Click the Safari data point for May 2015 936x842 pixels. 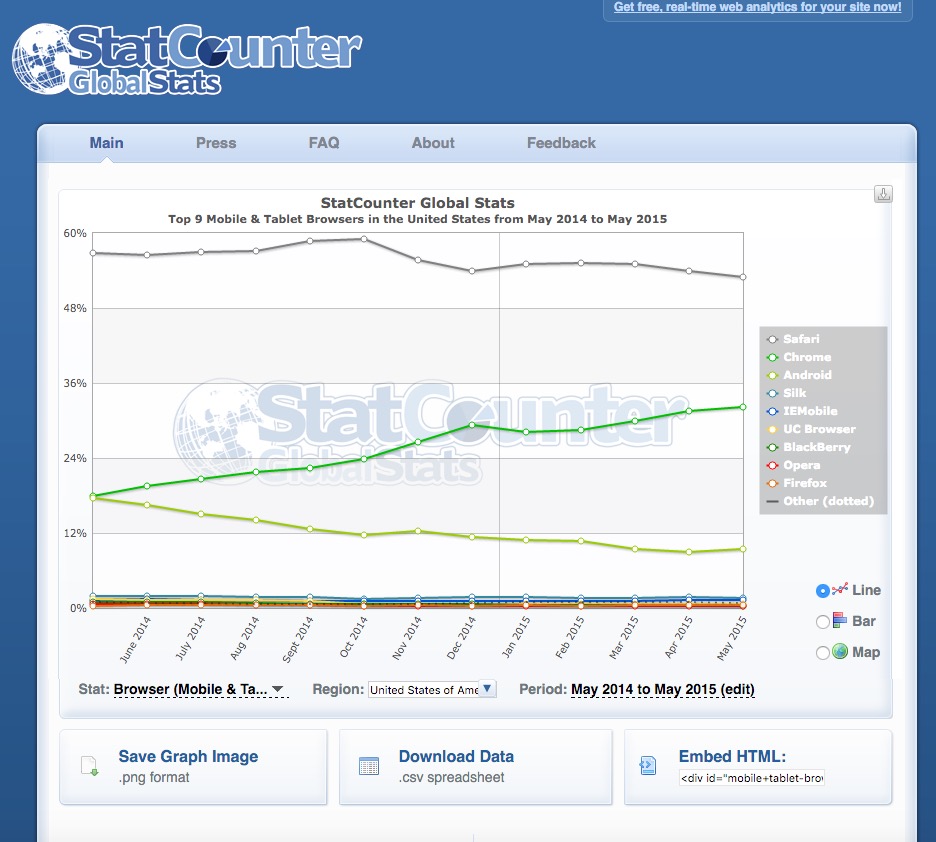743,277
